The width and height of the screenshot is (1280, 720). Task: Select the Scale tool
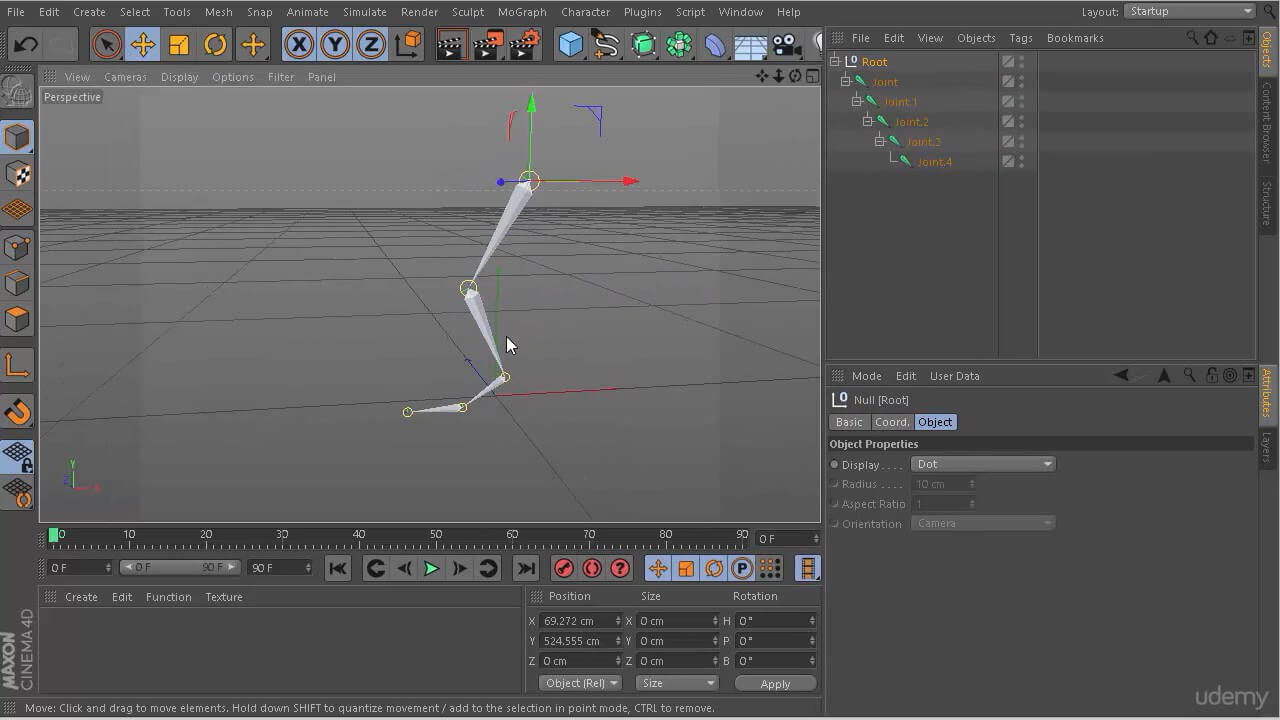click(181, 45)
